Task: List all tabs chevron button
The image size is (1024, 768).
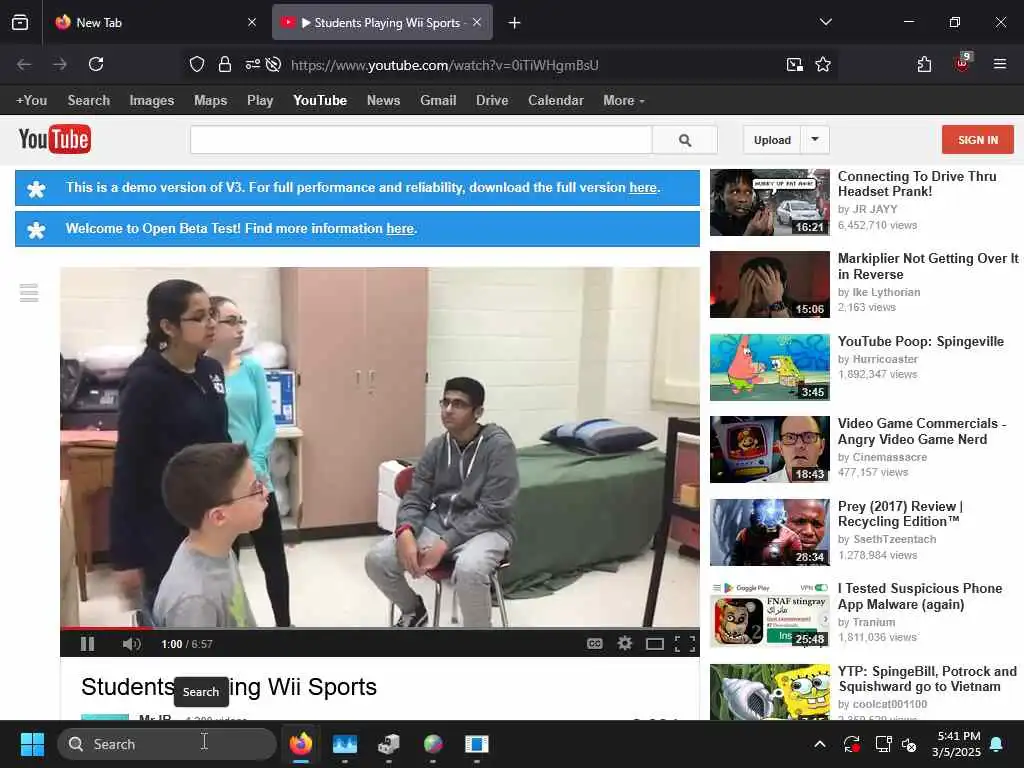Action: [x=825, y=22]
